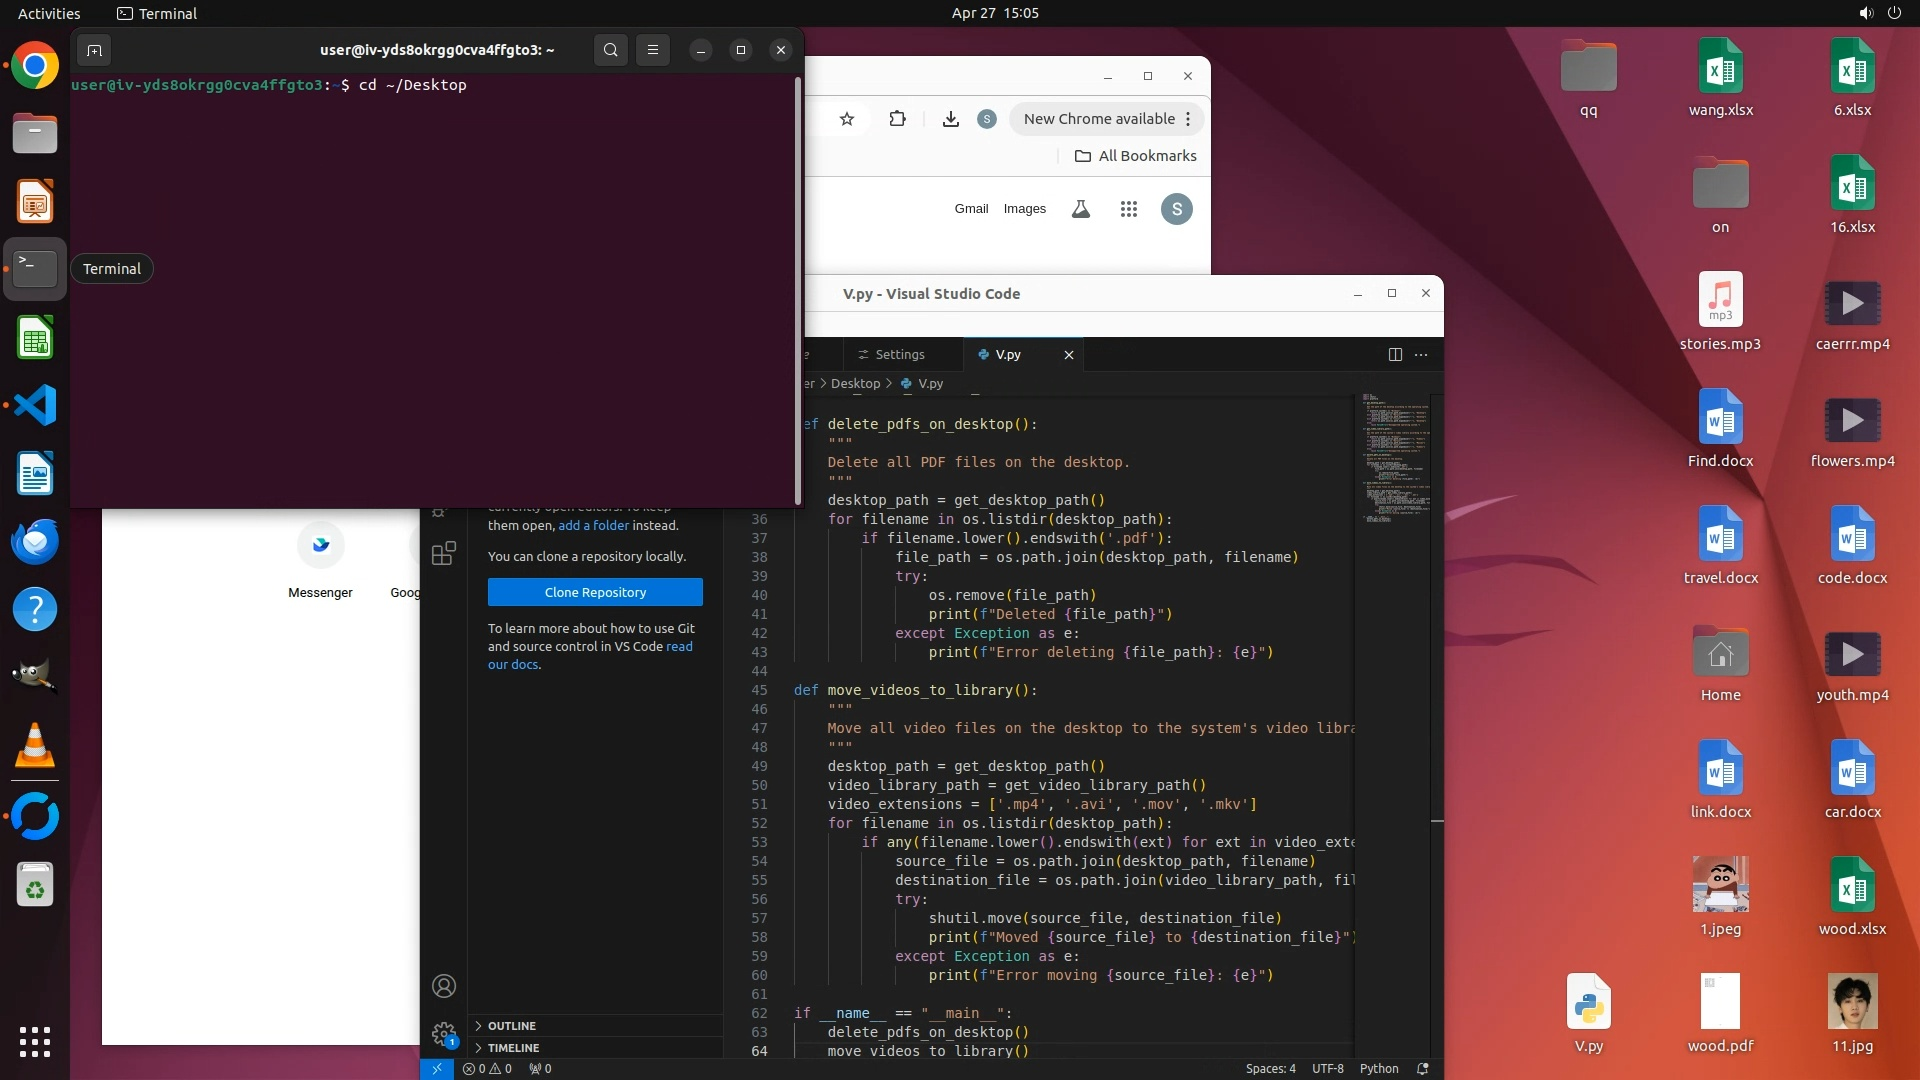Click the VS Code notifications bell
This screenshot has width=1920, height=1080.
(1423, 1068)
